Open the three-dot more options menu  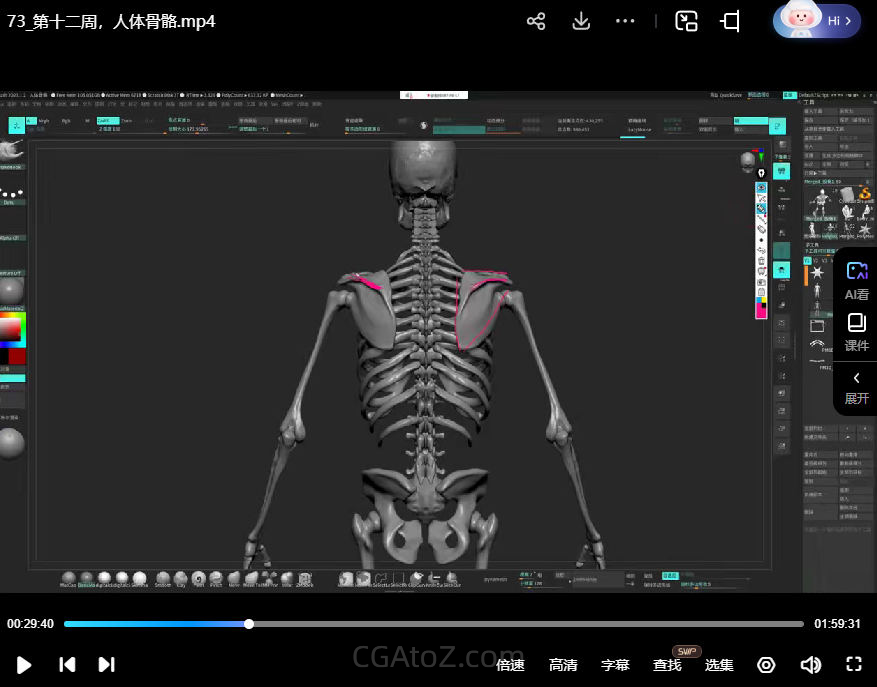(x=625, y=21)
